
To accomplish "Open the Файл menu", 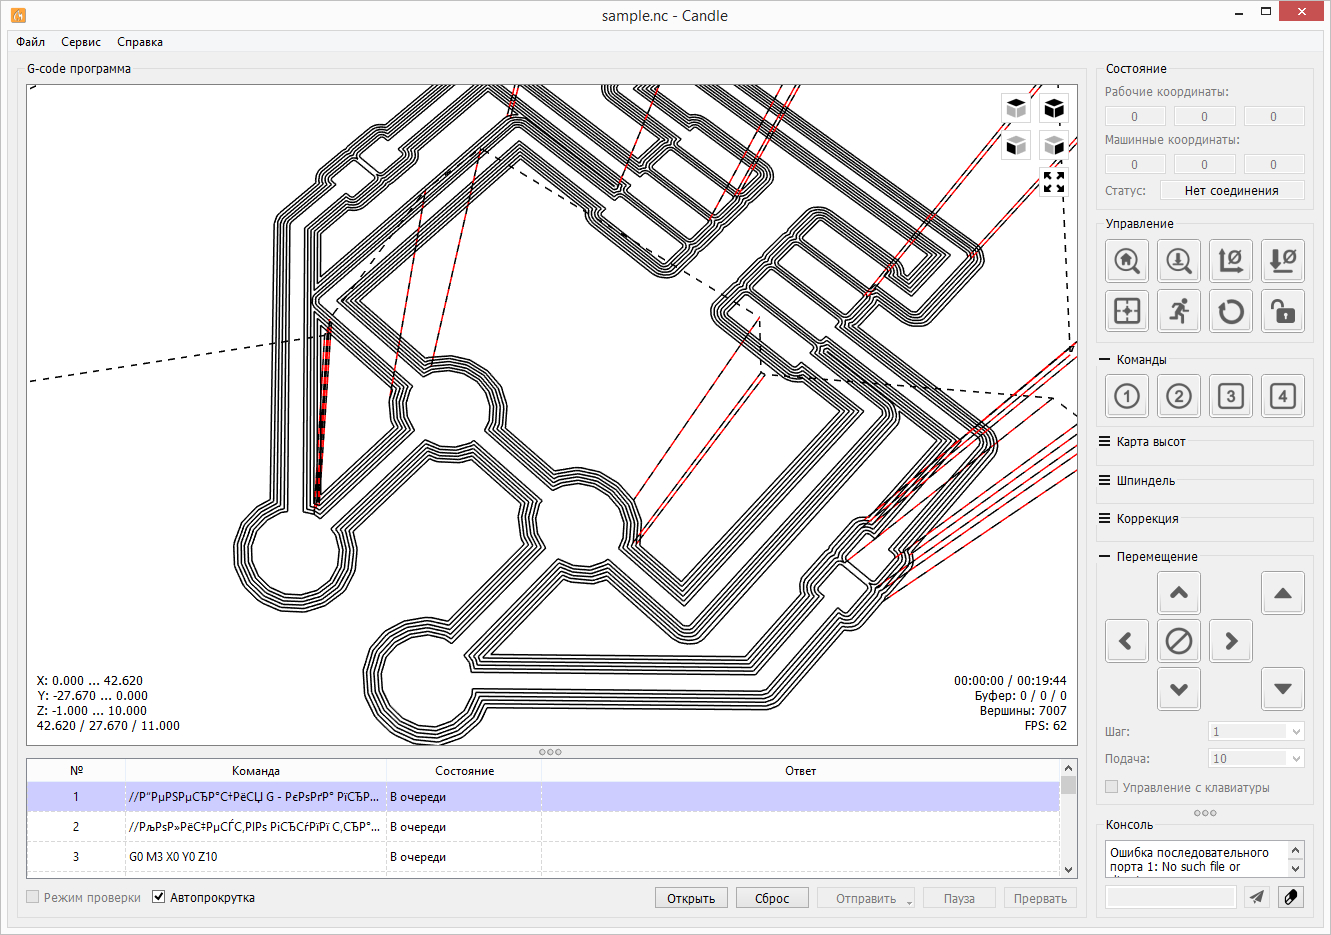I will coord(30,42).
